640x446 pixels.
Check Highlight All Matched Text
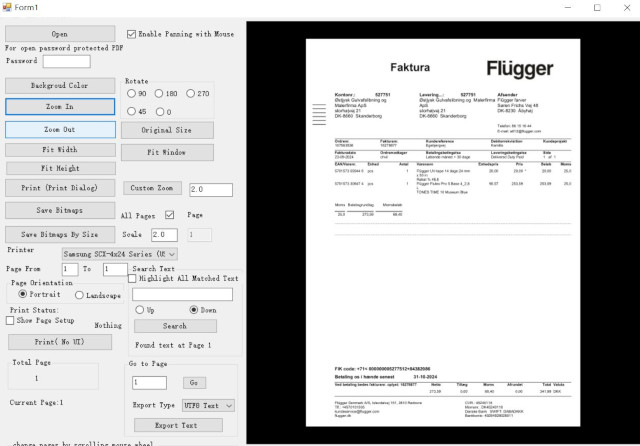(x=133, y=279)
